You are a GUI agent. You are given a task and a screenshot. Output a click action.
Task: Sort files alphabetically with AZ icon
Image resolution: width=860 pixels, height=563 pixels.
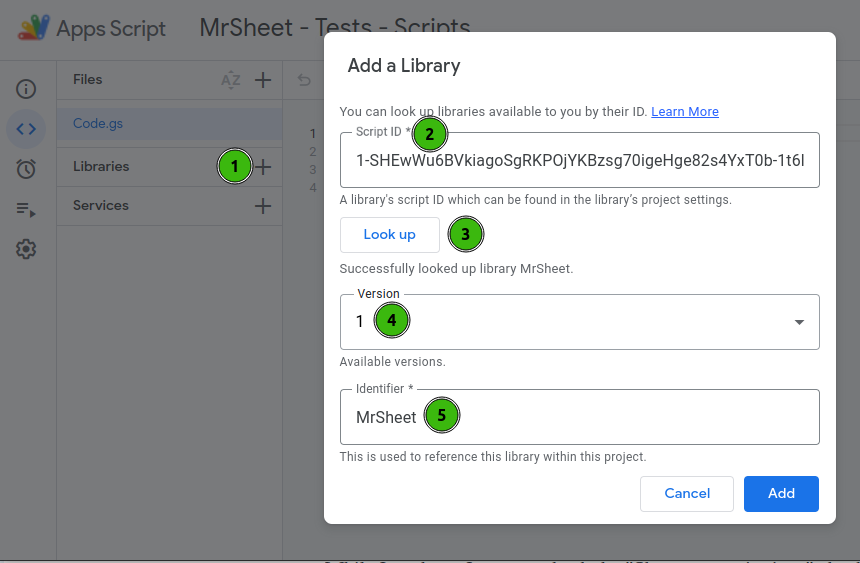pyautogui.click(x=231, y=80)
